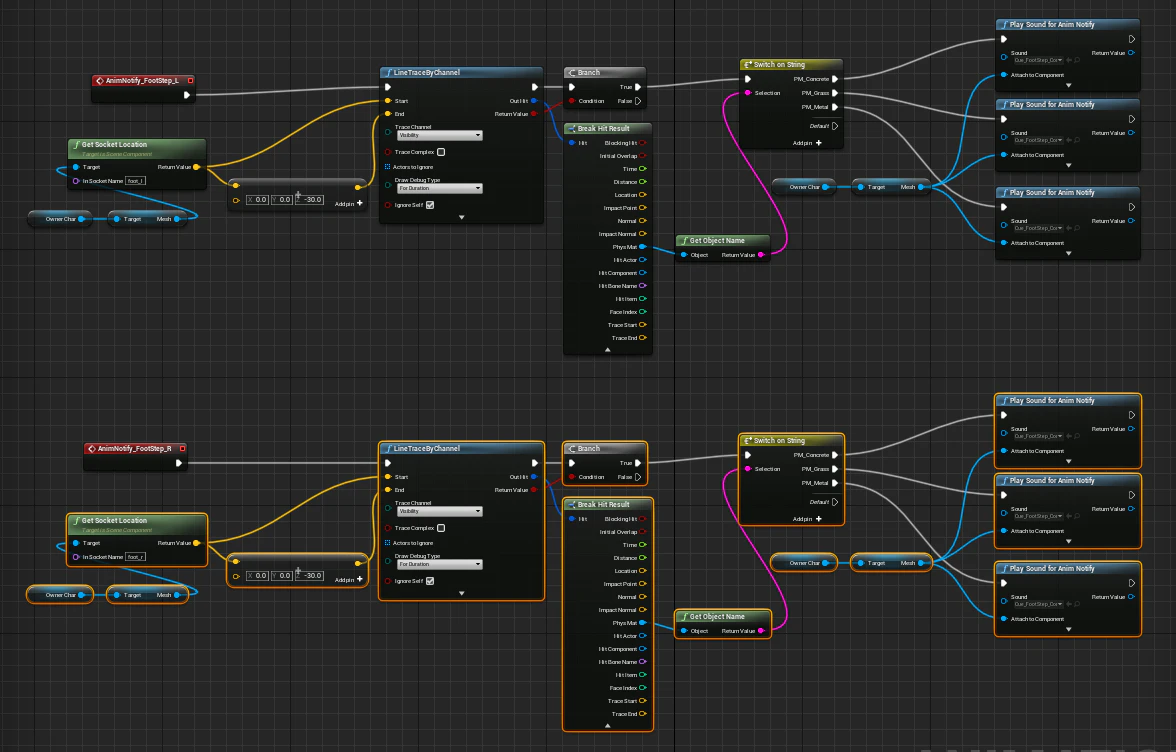Add pin on vector add node beside foot_l socket
This screenshot has height=752, width=1176.
[349, 203]
